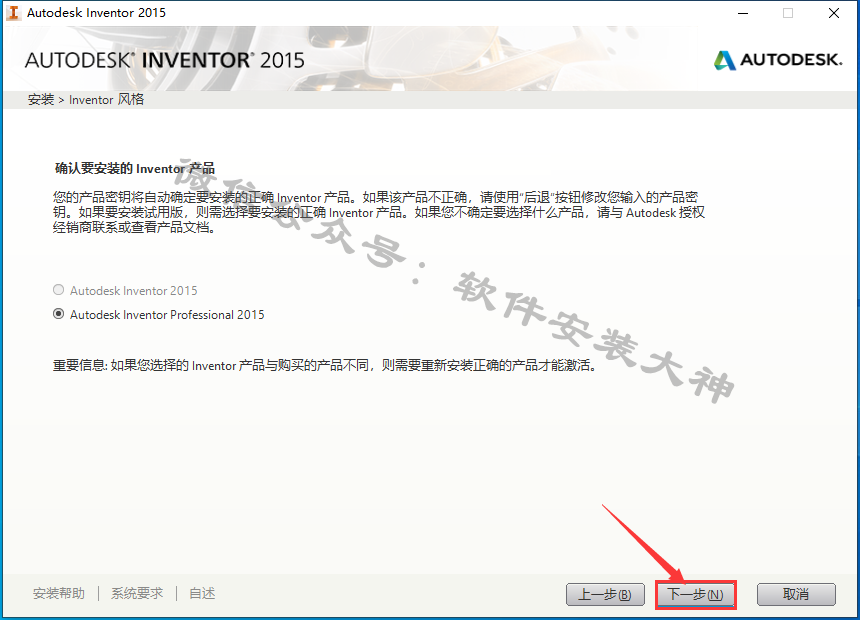This screenshot has height=620, width=860.
Task: Click the AUTODESK INVENTOR 2015 banner title
Action: coord(165,60)
